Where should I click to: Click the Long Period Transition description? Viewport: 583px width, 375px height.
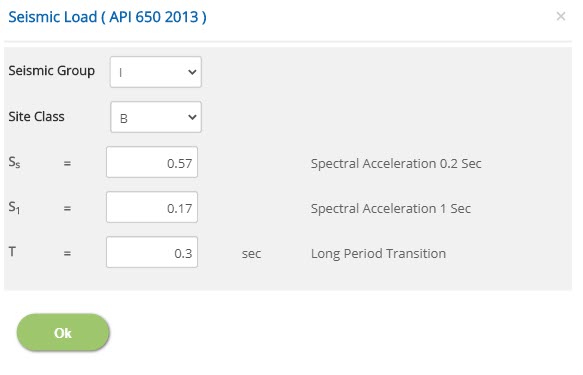(x=378, y=253)
